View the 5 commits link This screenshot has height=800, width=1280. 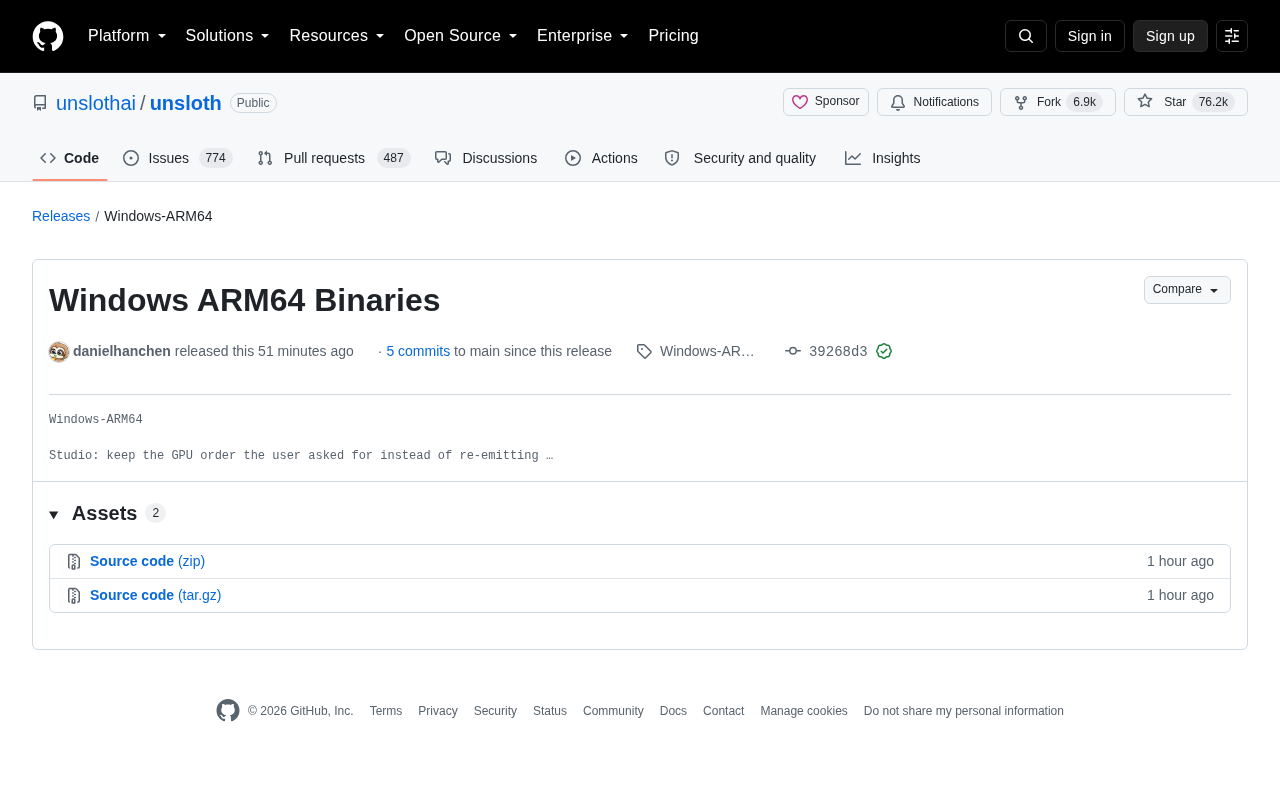418,351
